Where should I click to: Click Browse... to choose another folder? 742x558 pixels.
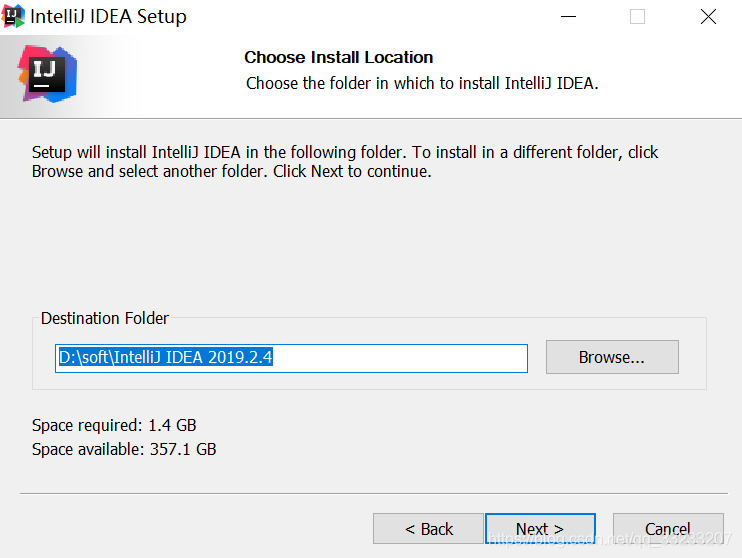(x=612, y=357)
